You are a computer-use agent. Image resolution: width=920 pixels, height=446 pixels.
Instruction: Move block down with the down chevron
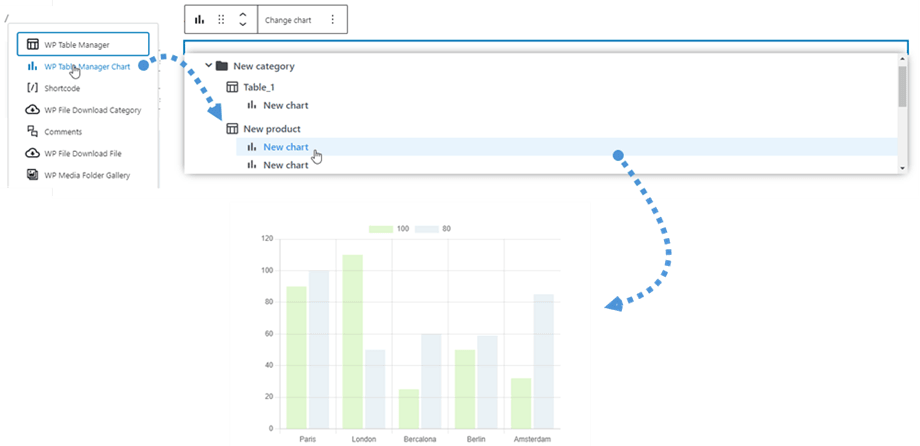[243, 26]
